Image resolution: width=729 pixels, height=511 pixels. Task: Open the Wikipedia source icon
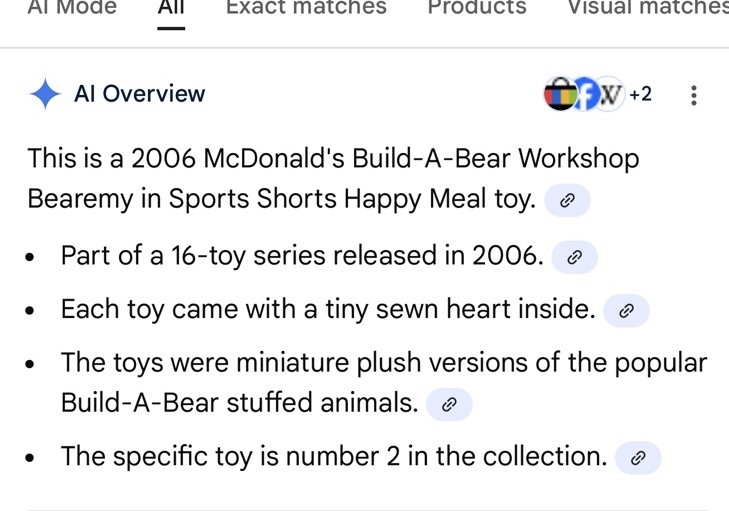(x=611, y=94)
